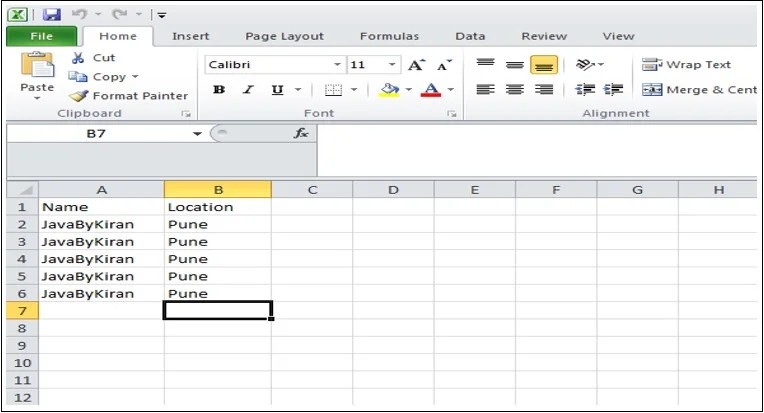
Task: Apply the yellow Fill Color bucket
Action: (x=389, y=90)
